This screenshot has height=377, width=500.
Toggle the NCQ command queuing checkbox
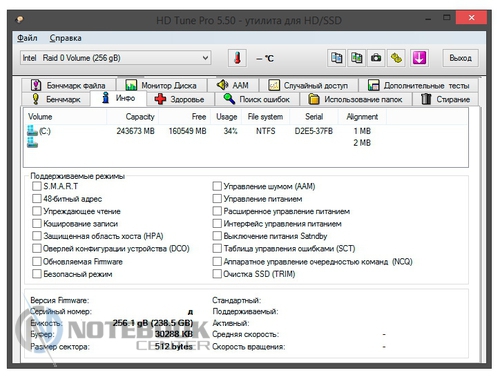[x=217, y=261]
